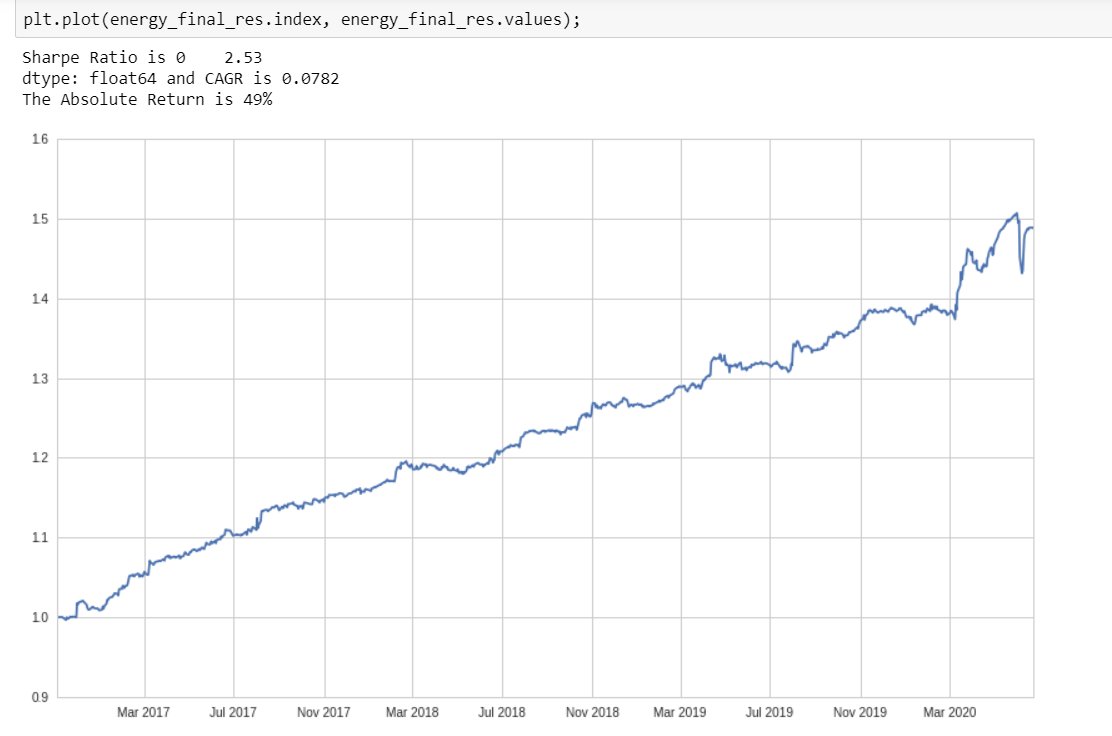1112x736 pixels.
Task: Click the Nov 2018 x-axis label
Action: [x=592, y=712]
